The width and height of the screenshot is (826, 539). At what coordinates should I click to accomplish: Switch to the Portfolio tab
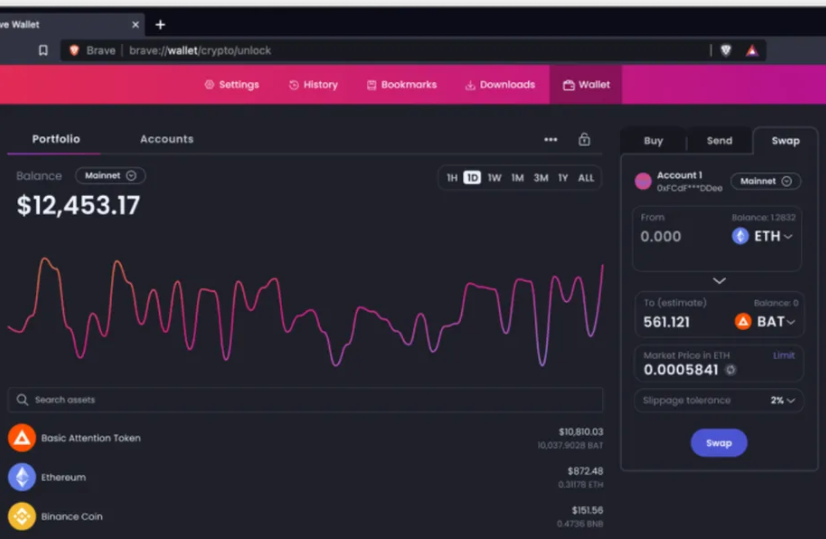tap(56, 139)
